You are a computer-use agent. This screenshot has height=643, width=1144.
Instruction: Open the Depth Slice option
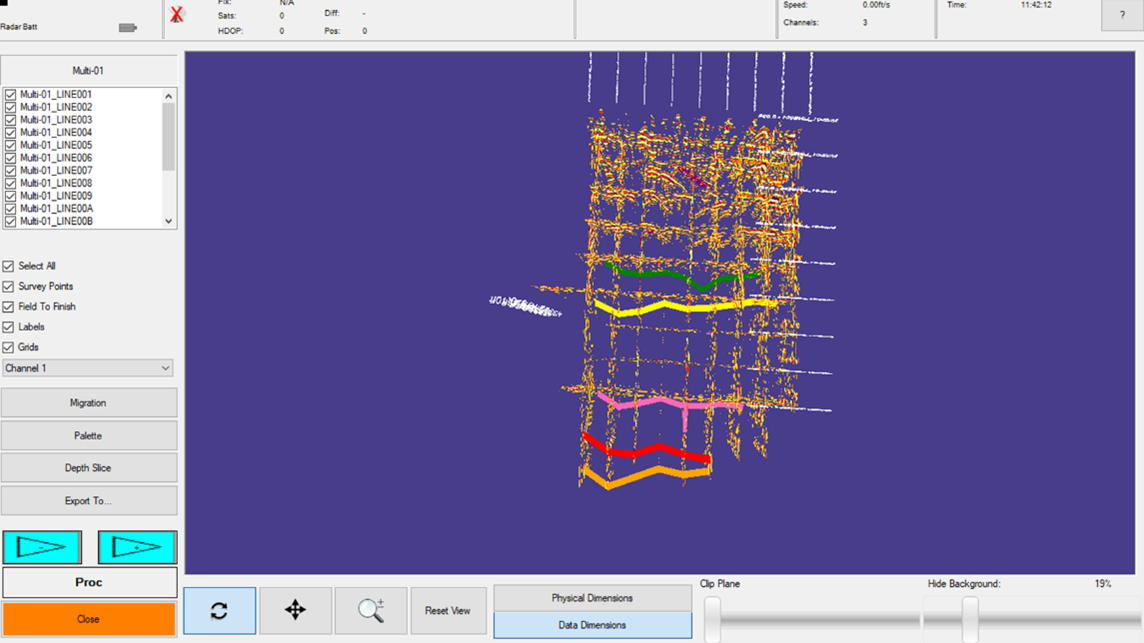[x=88, y=468]
